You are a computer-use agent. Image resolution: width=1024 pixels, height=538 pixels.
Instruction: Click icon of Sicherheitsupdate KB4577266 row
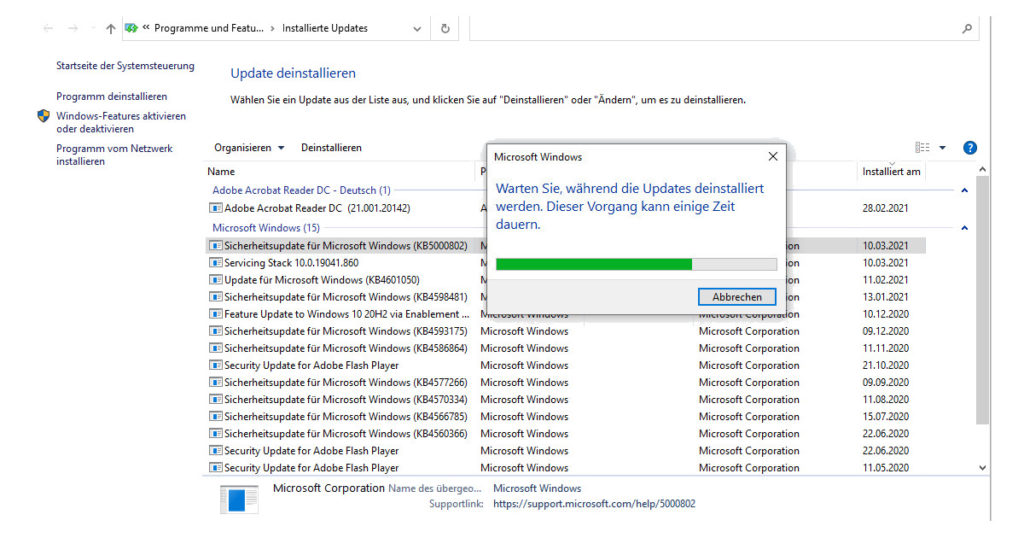pyautogui.click(x=216, y=383)
